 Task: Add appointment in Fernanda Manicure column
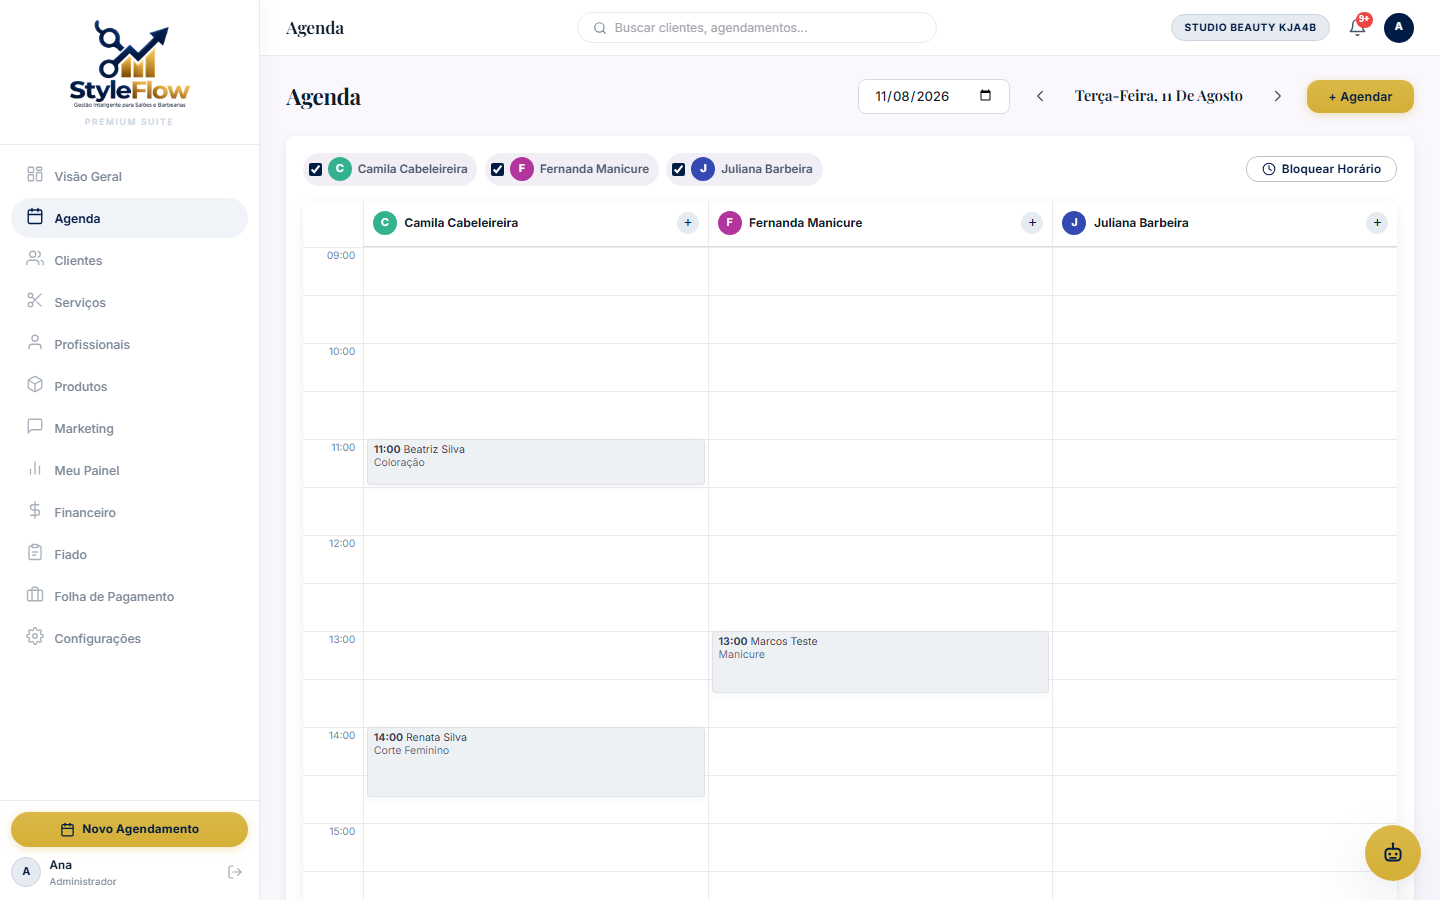[1033, 223]
